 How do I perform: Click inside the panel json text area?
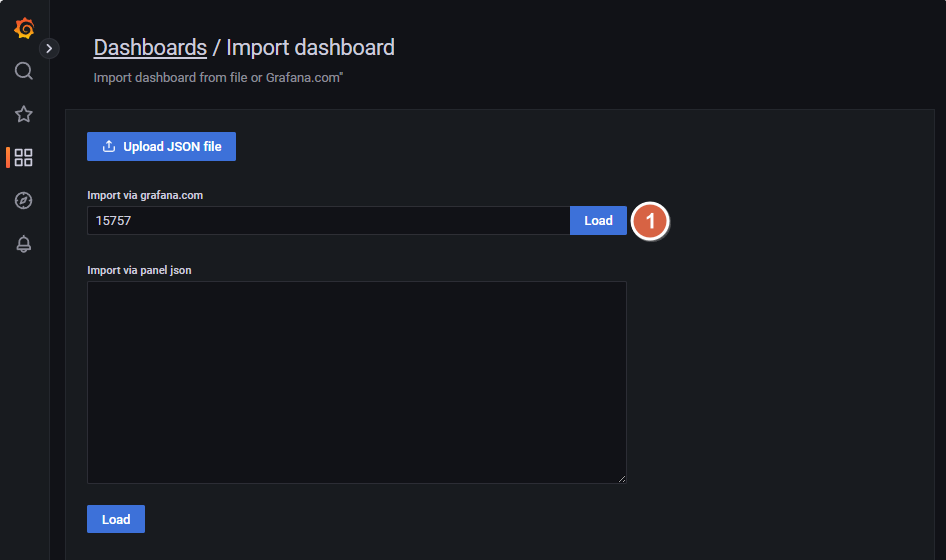(357, 382)
